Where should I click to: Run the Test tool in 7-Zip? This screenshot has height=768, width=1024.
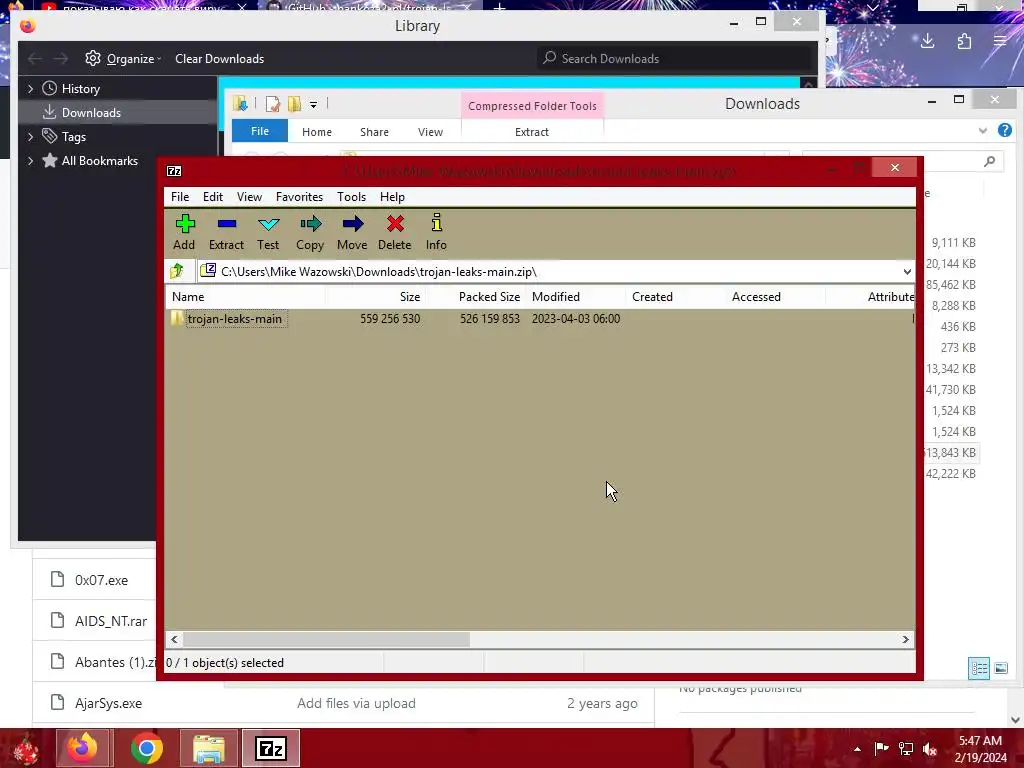(268, 232)
